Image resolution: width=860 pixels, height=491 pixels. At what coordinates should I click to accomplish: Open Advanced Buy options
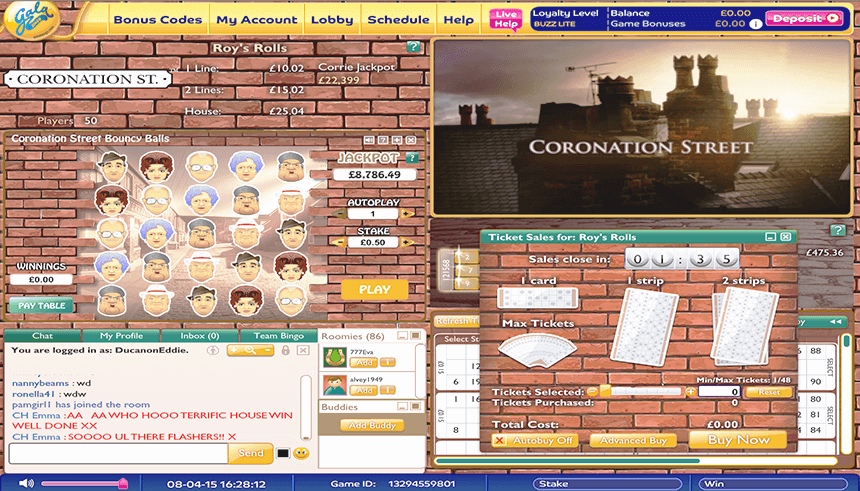(x=633, y=441)
